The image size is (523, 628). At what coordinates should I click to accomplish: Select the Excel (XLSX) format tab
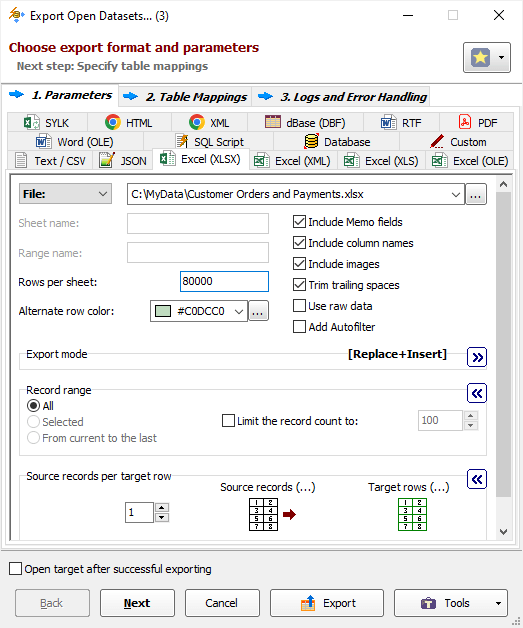[201, 159]
